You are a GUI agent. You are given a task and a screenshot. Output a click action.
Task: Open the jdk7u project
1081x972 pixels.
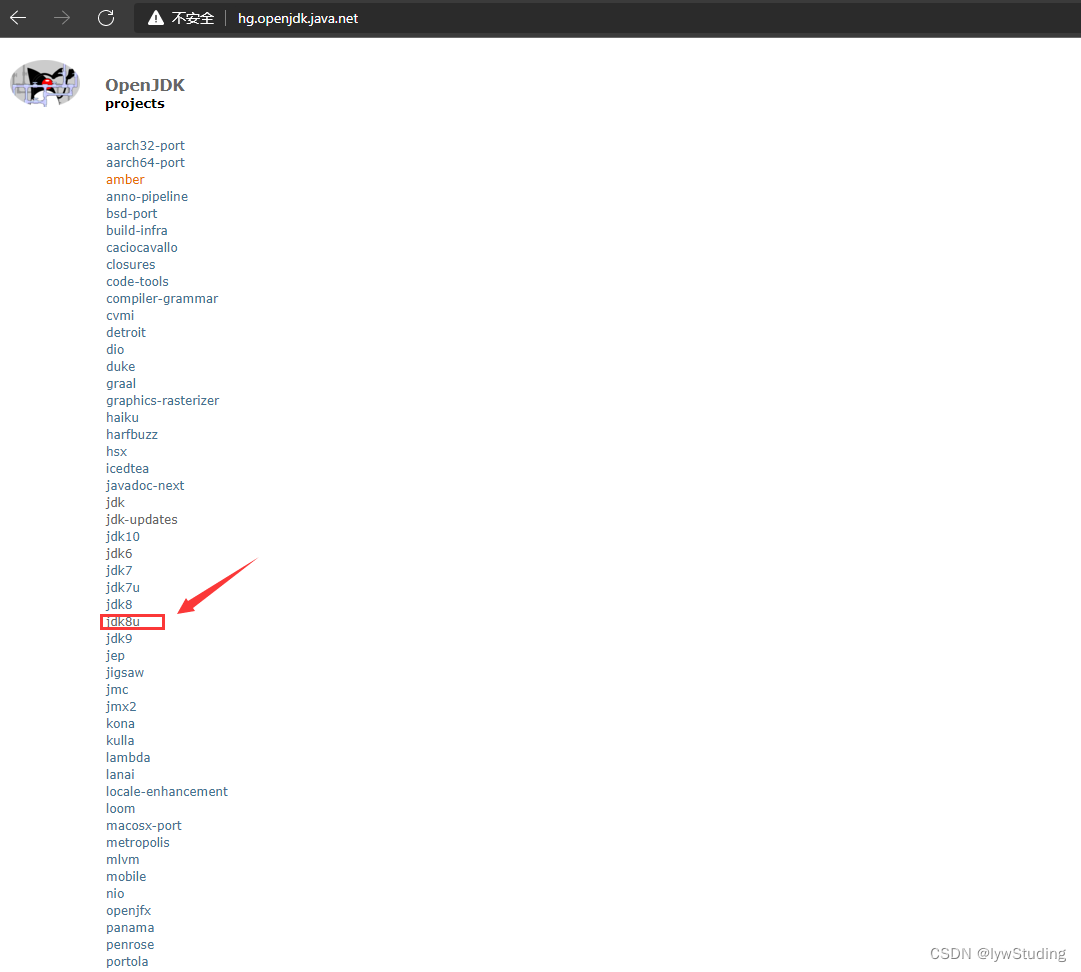click(123, 587)
